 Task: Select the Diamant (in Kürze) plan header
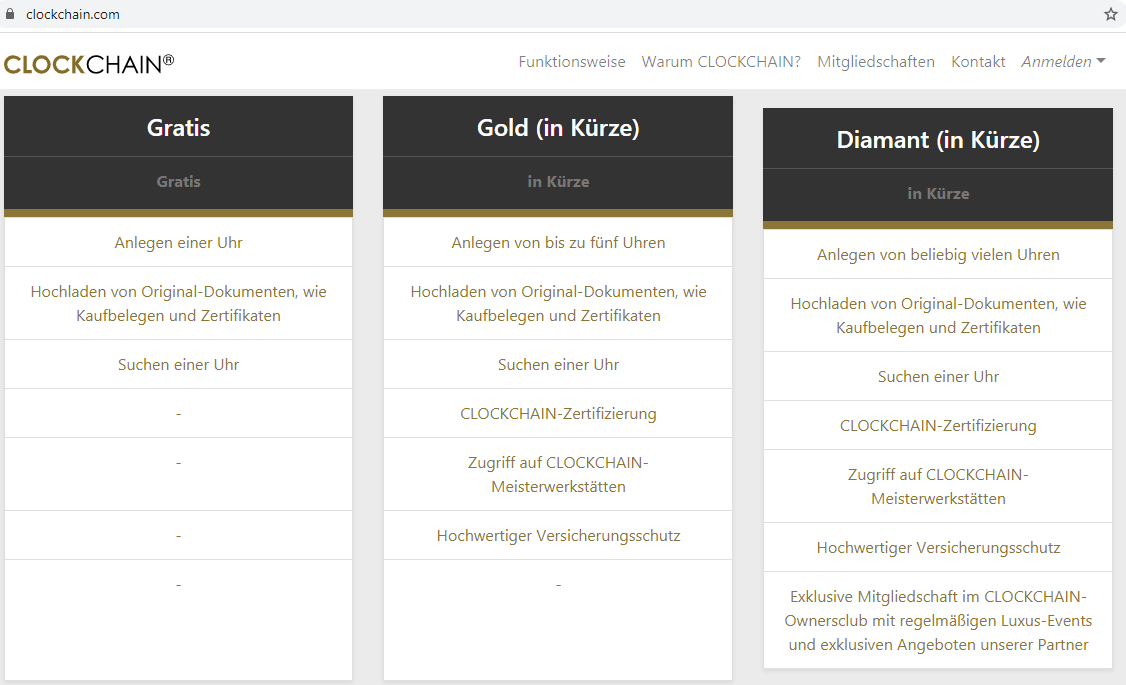938,139
